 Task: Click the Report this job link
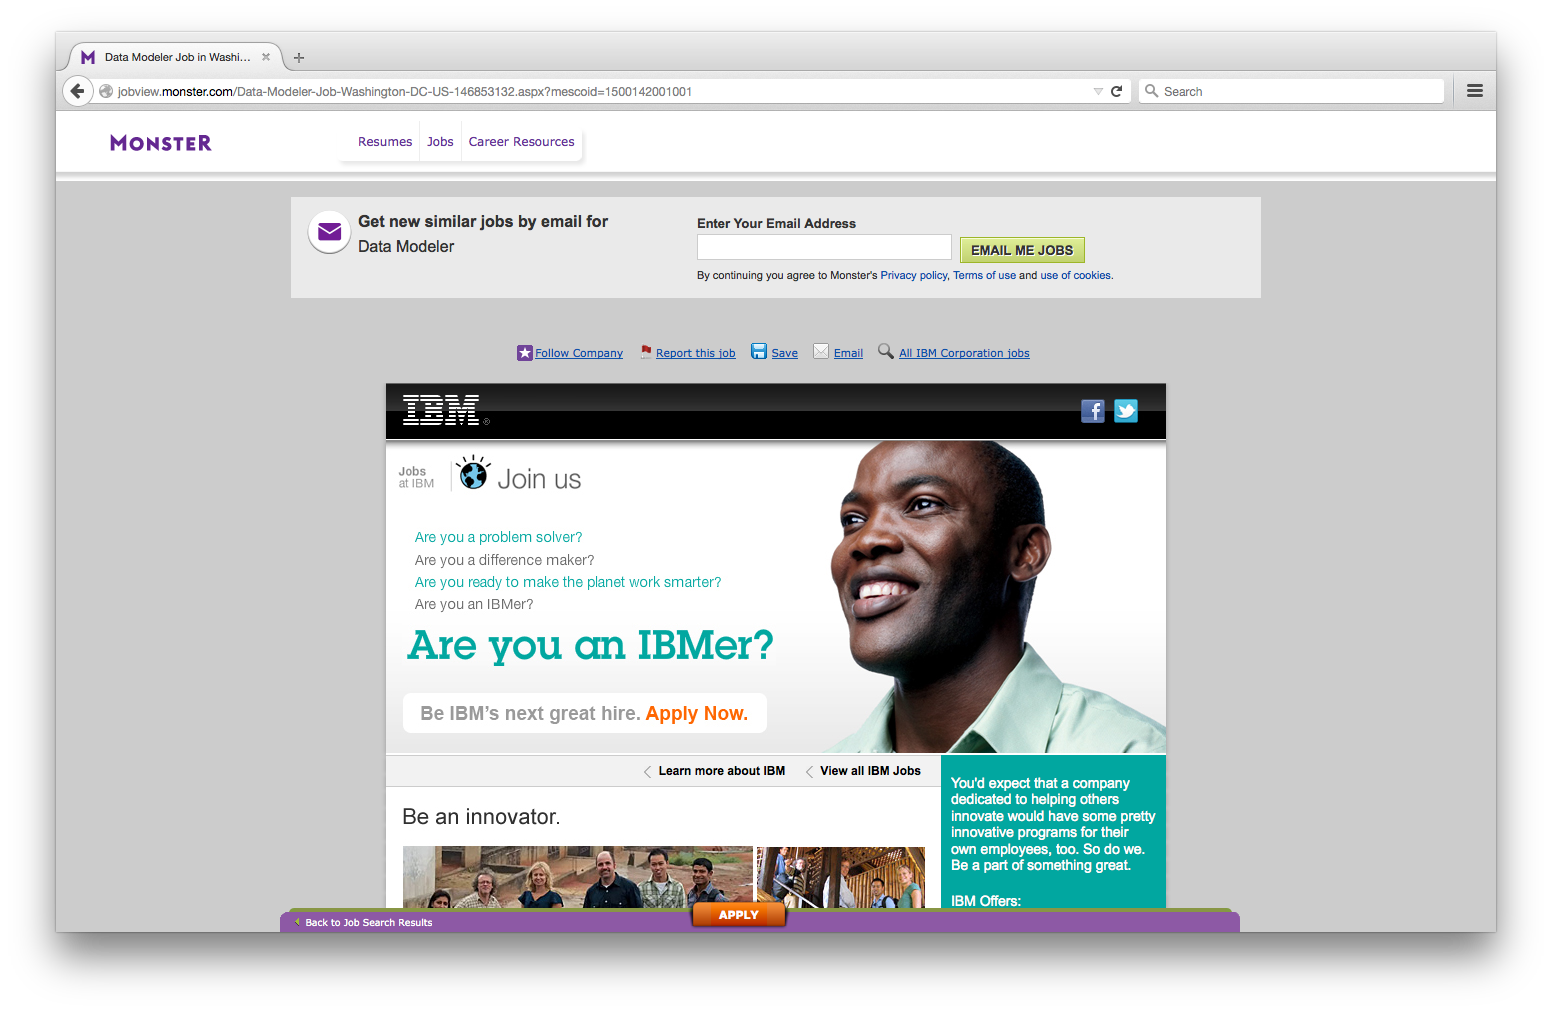tap(696, 353)
